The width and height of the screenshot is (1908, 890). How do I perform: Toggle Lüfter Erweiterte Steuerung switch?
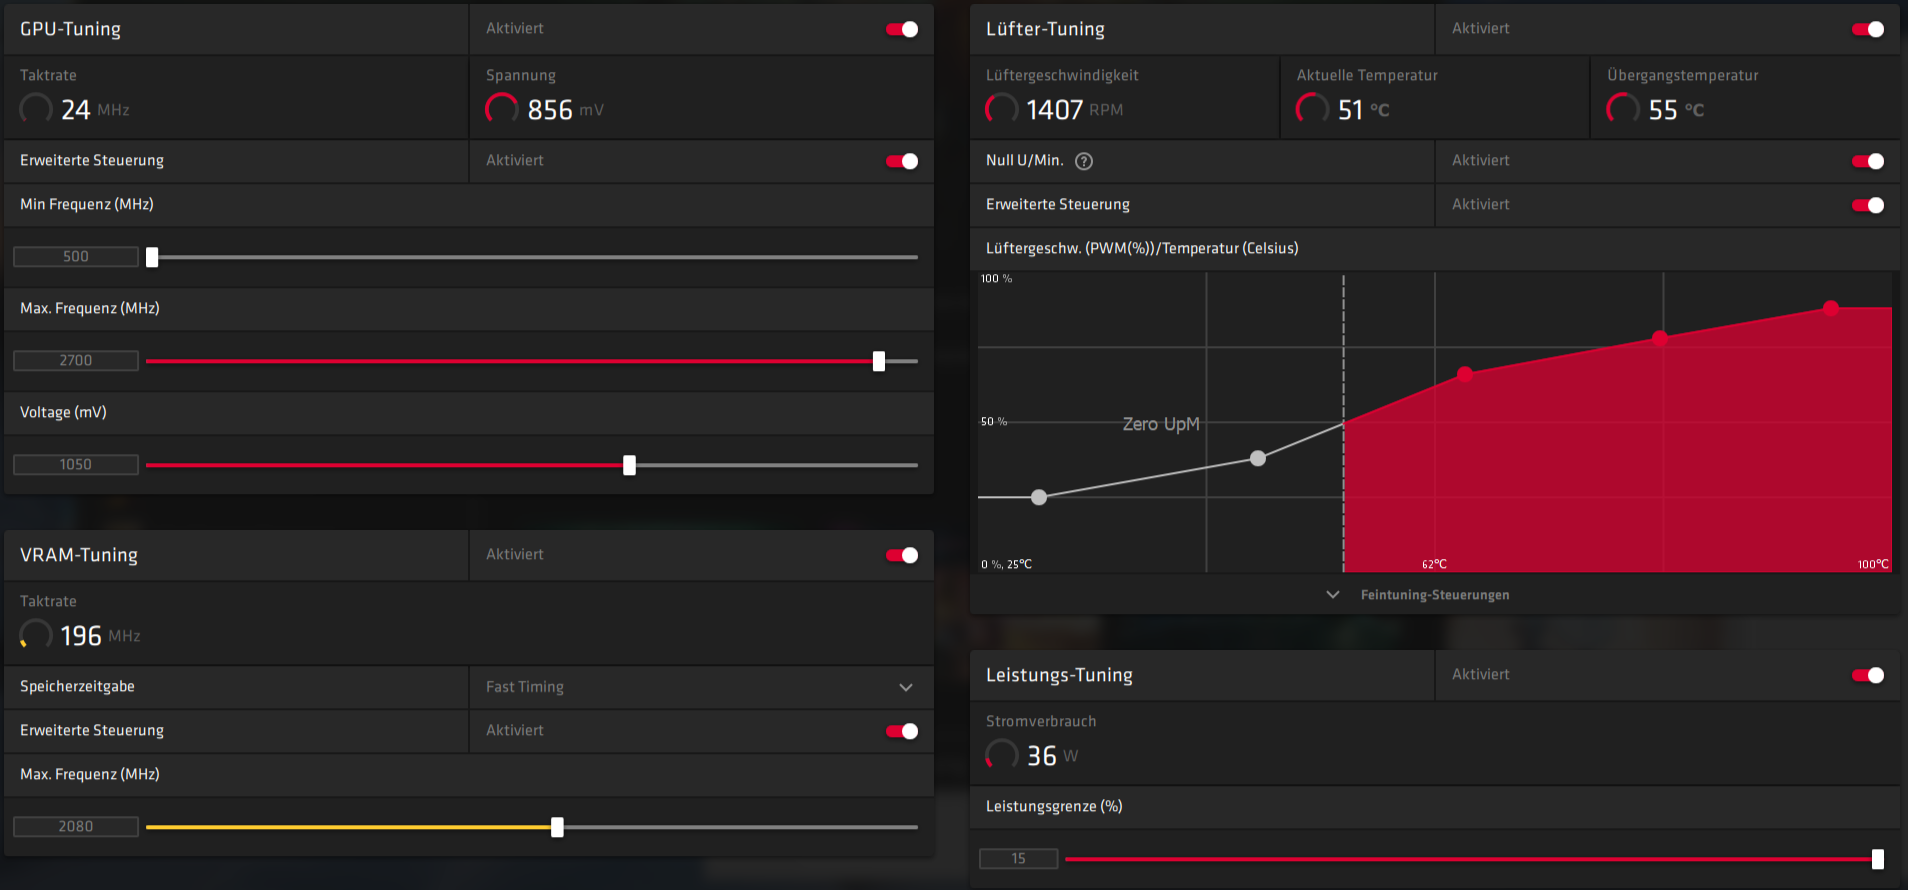(x=1868, y=205)
